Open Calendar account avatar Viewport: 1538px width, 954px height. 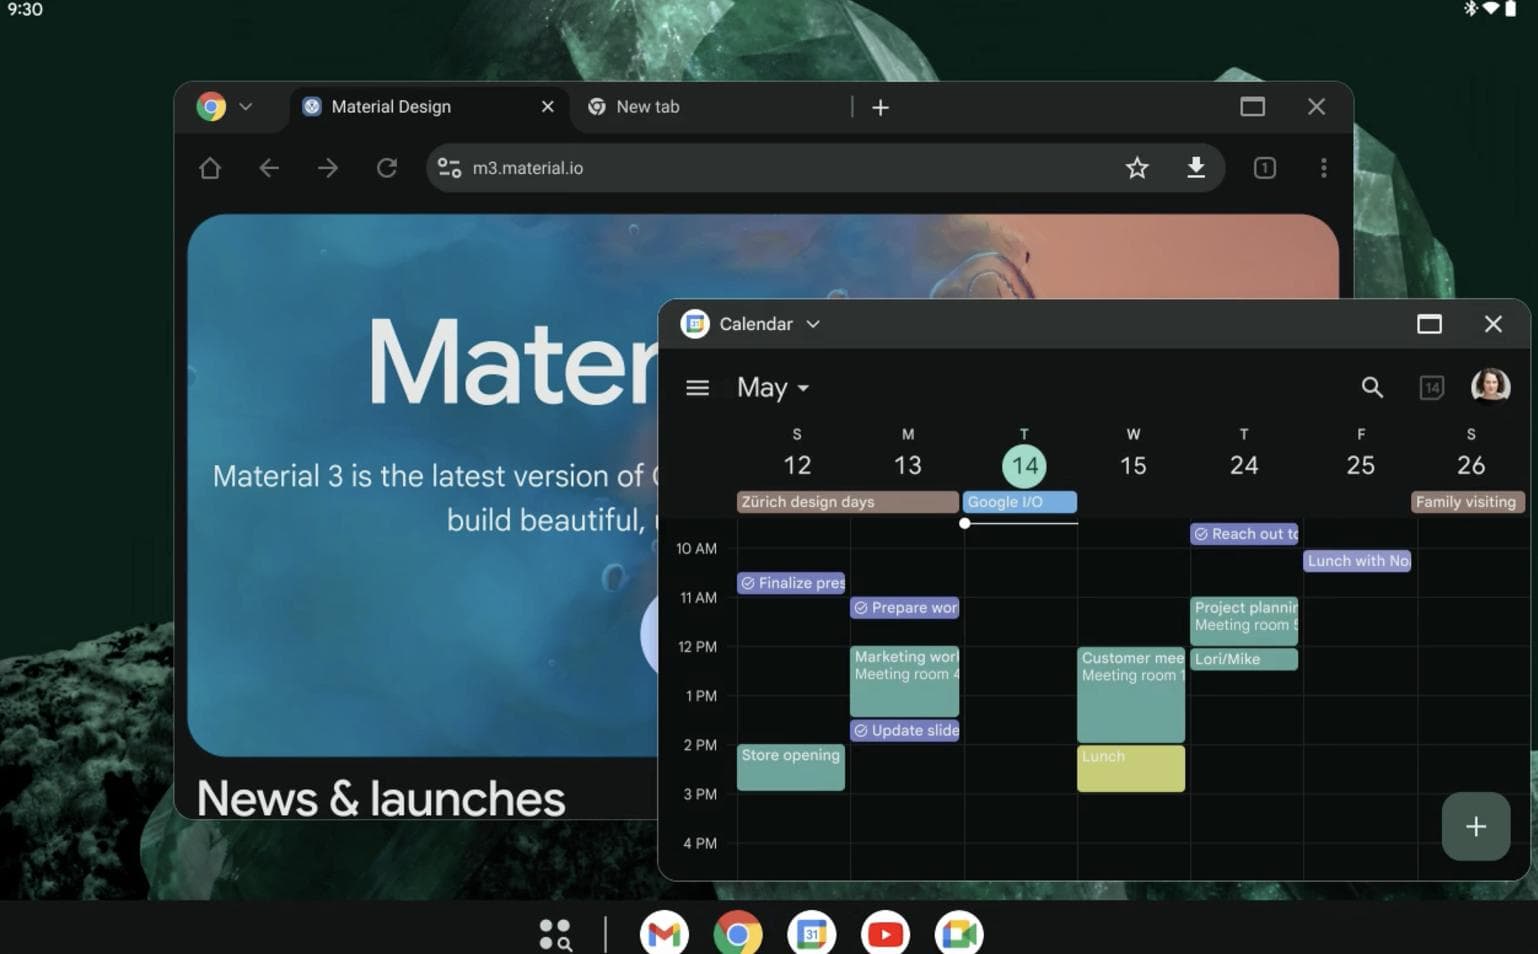click(x=1490, y=386)
